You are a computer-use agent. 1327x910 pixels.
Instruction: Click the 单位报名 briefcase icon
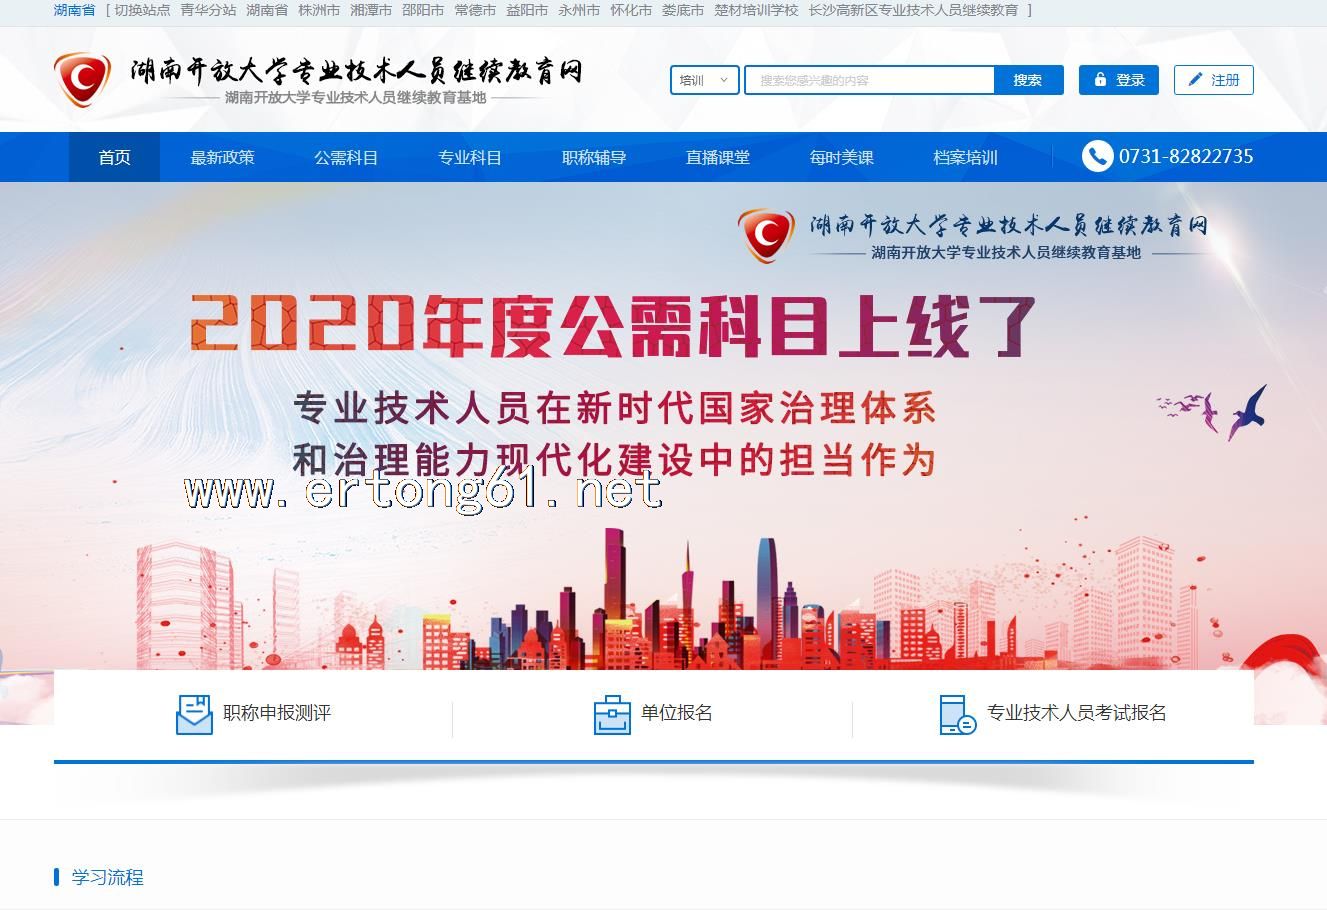(612, 714)
